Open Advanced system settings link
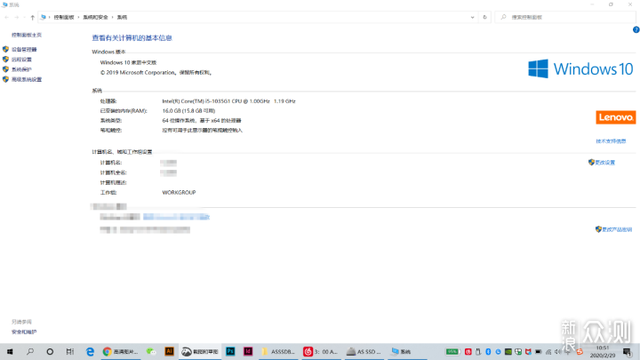The height and width of the screenshot is (360, 640). [27, 80]
